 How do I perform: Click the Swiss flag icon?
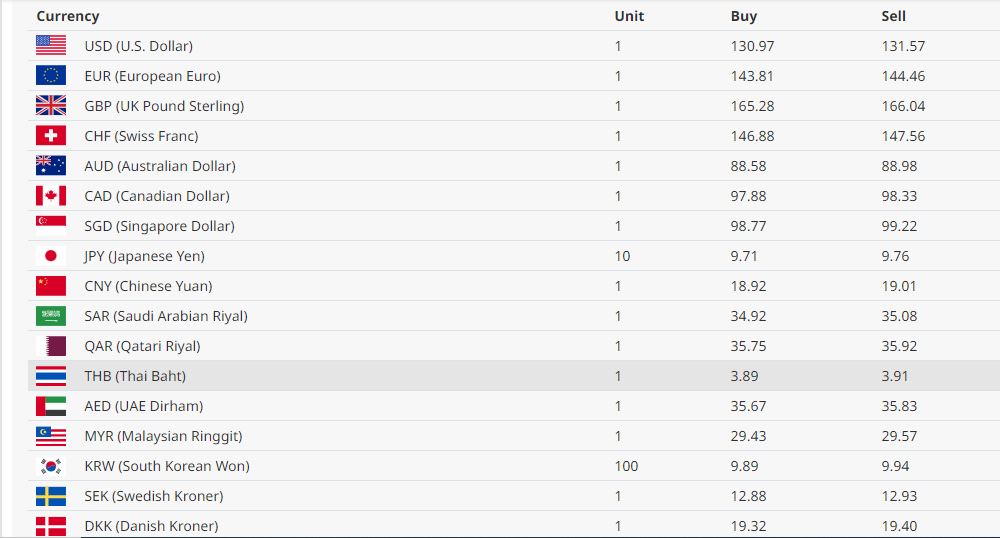coord(51,135)
